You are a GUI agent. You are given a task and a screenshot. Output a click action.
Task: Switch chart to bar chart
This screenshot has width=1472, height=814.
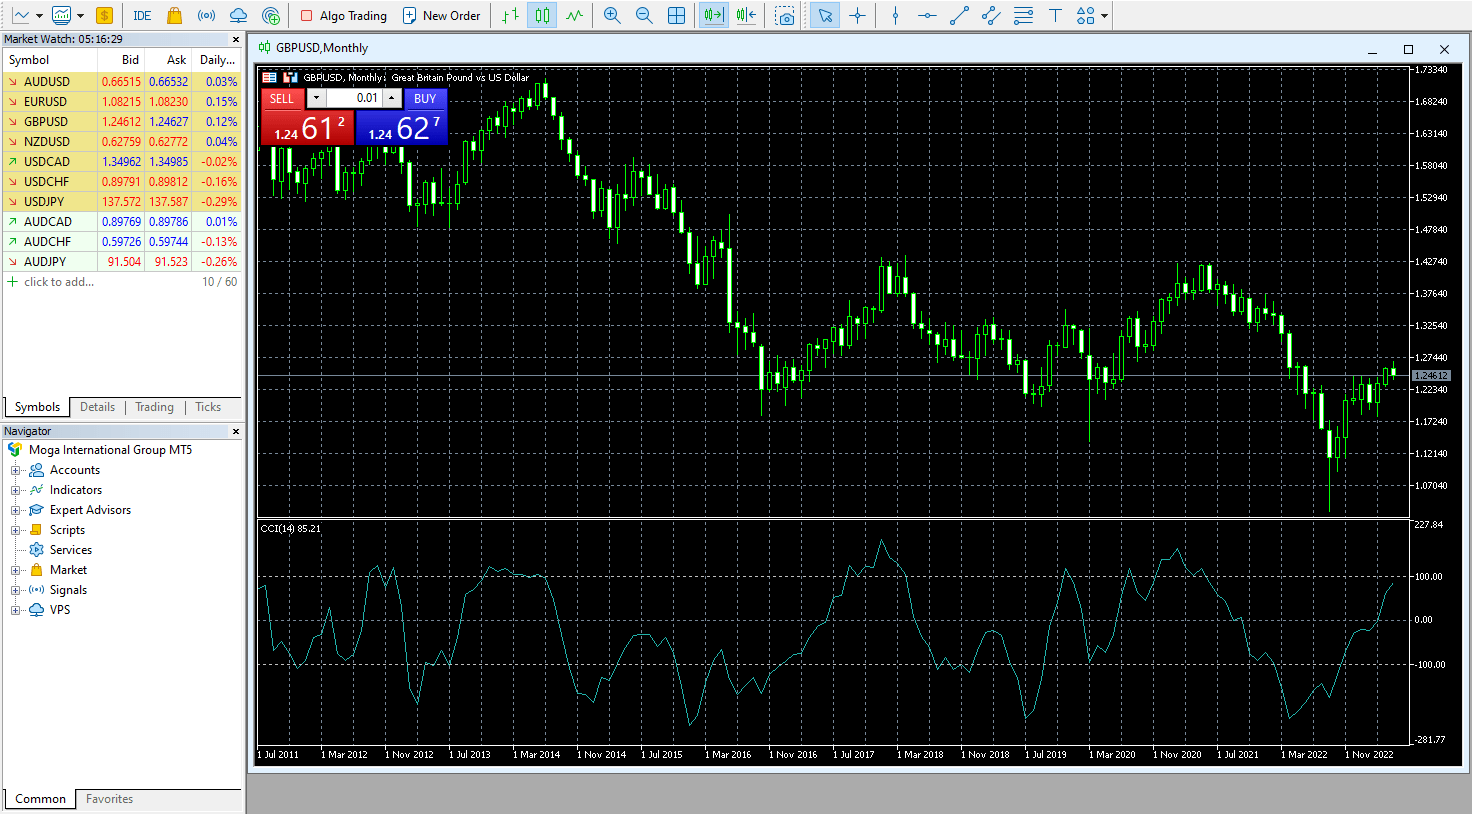(x=510, y=15)
